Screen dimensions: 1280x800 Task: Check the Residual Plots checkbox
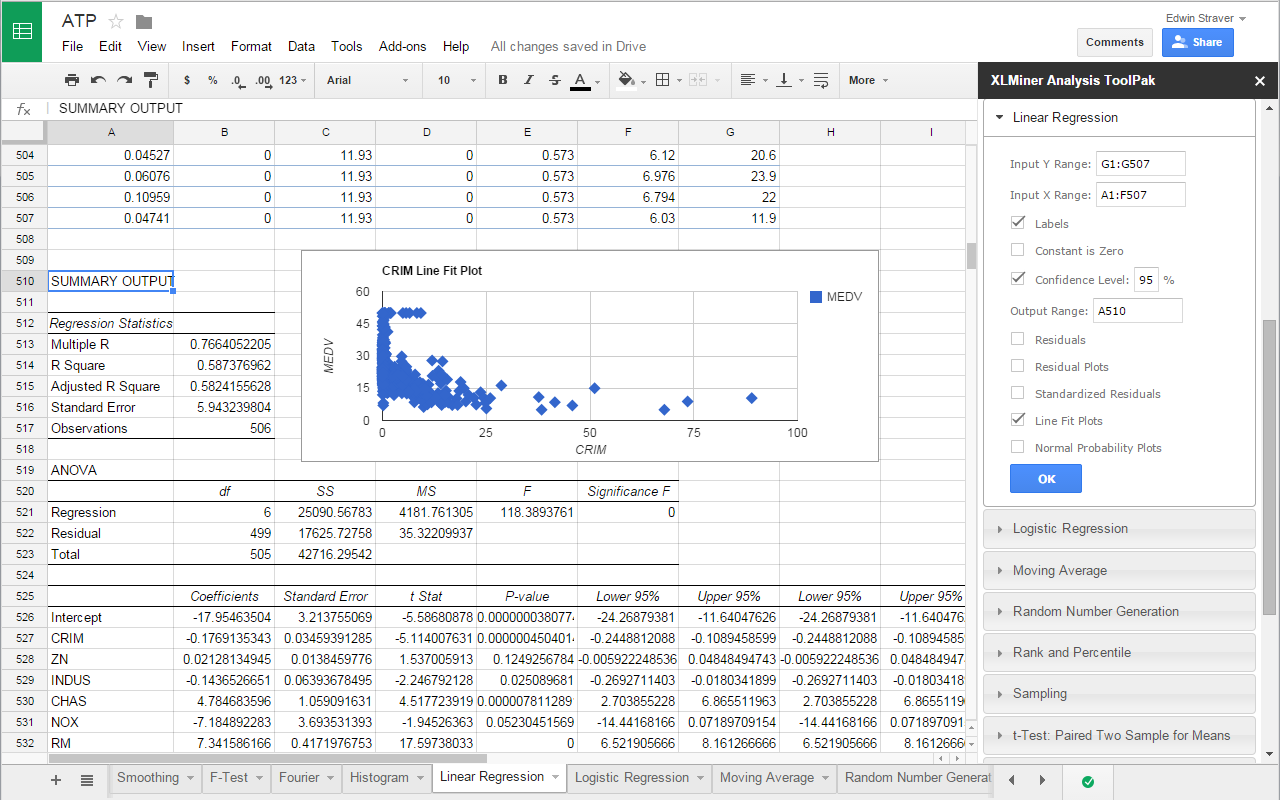[x=1018, y=366]
